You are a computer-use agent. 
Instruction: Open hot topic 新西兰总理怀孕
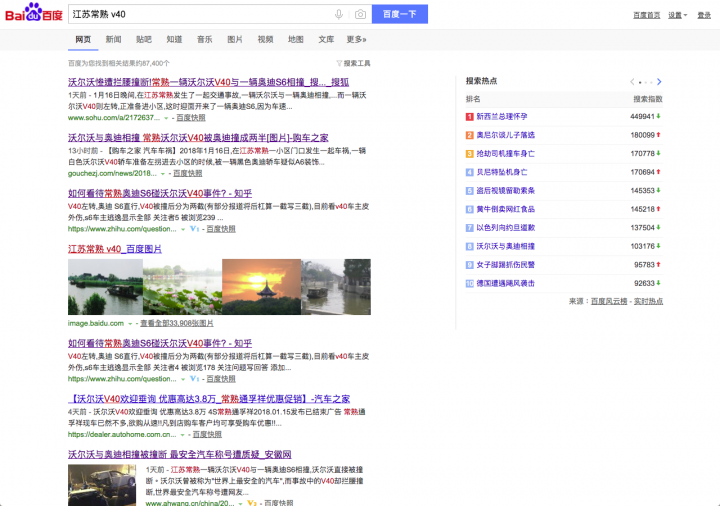click(501, 117)
